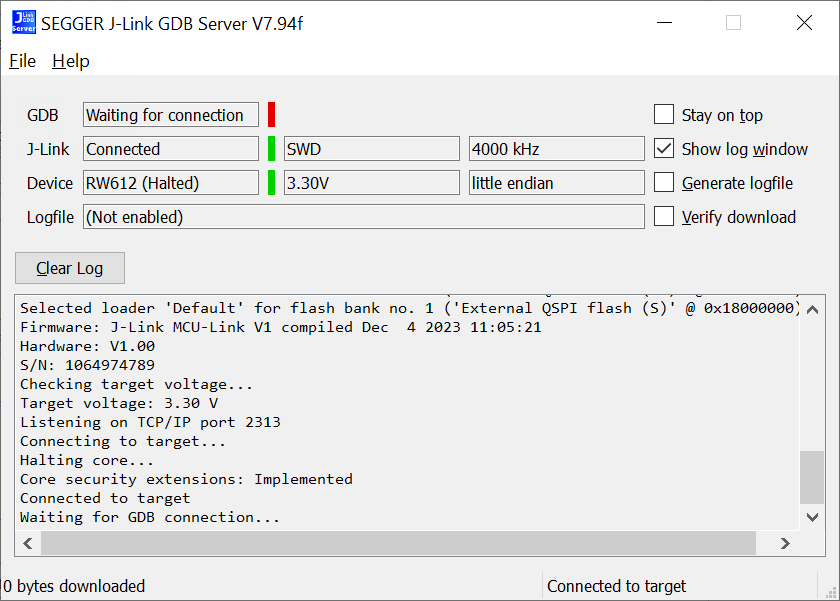Click the green J-Link status indicator
840x601 pixels.
271,149
